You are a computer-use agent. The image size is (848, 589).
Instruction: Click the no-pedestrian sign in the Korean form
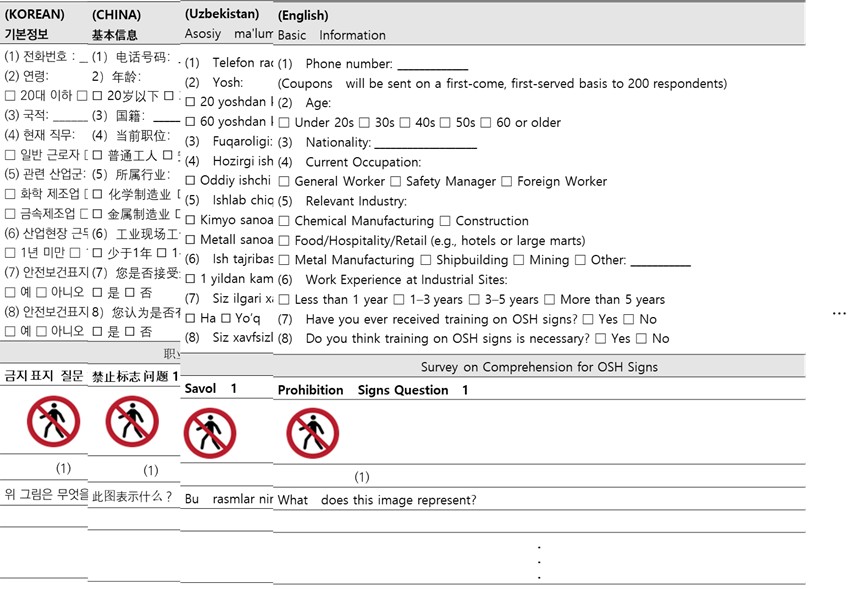coord(53,422)
